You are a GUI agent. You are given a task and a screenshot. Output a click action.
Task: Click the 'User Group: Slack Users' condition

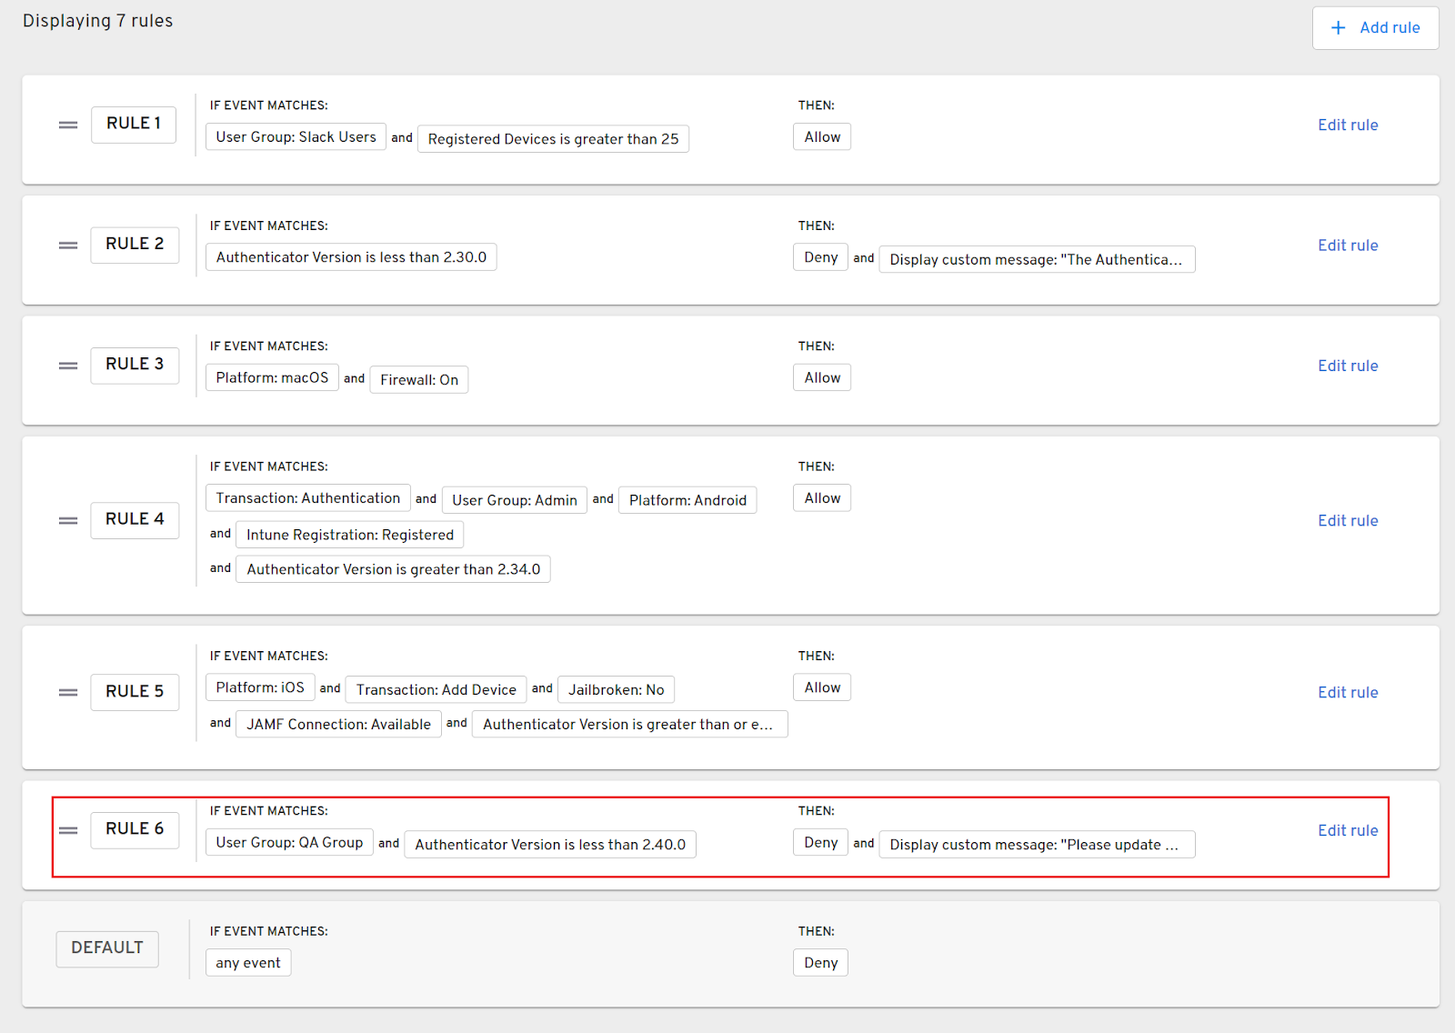click(296, 137)
